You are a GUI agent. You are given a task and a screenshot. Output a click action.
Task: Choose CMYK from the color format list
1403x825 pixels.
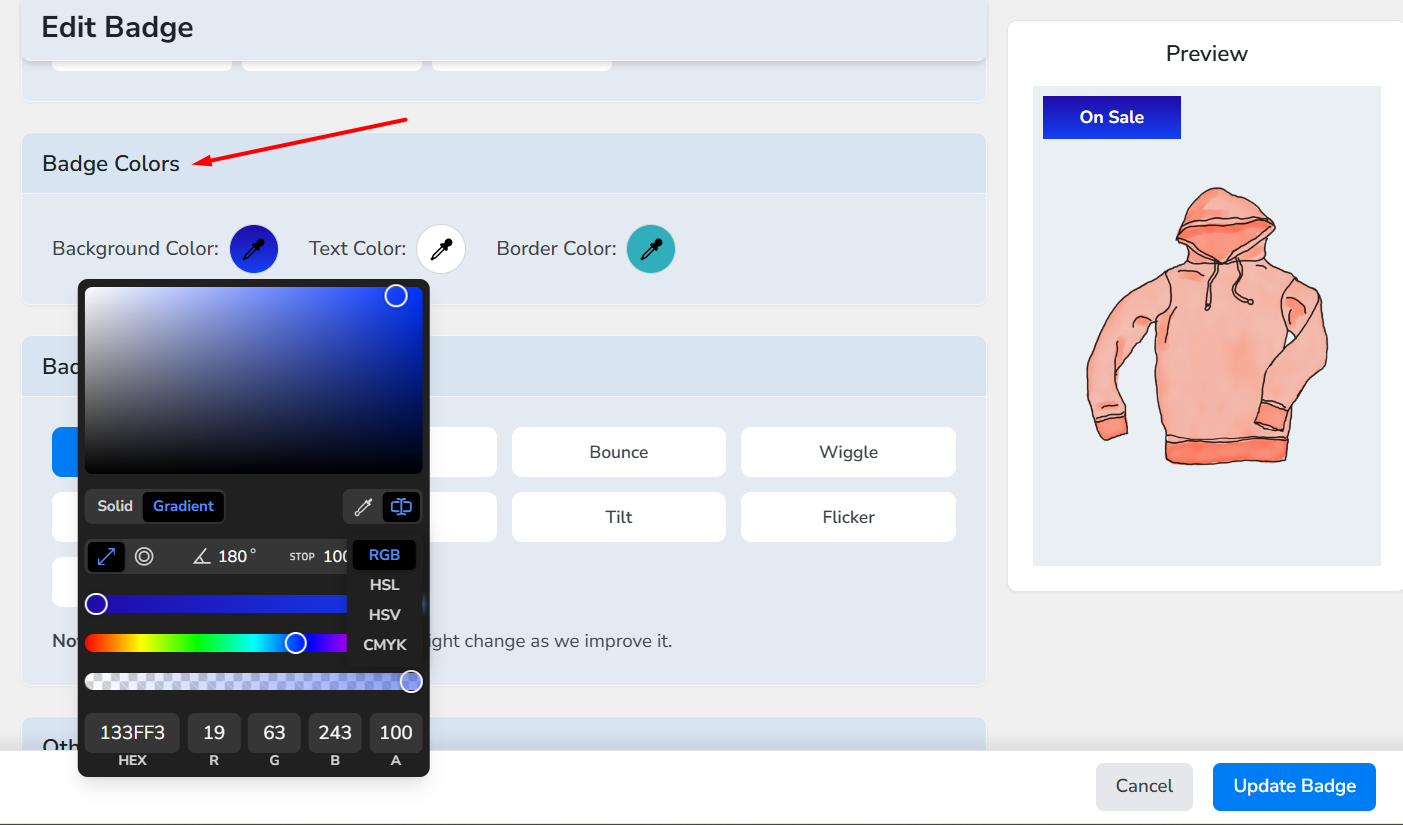click(x=384, y=645)
